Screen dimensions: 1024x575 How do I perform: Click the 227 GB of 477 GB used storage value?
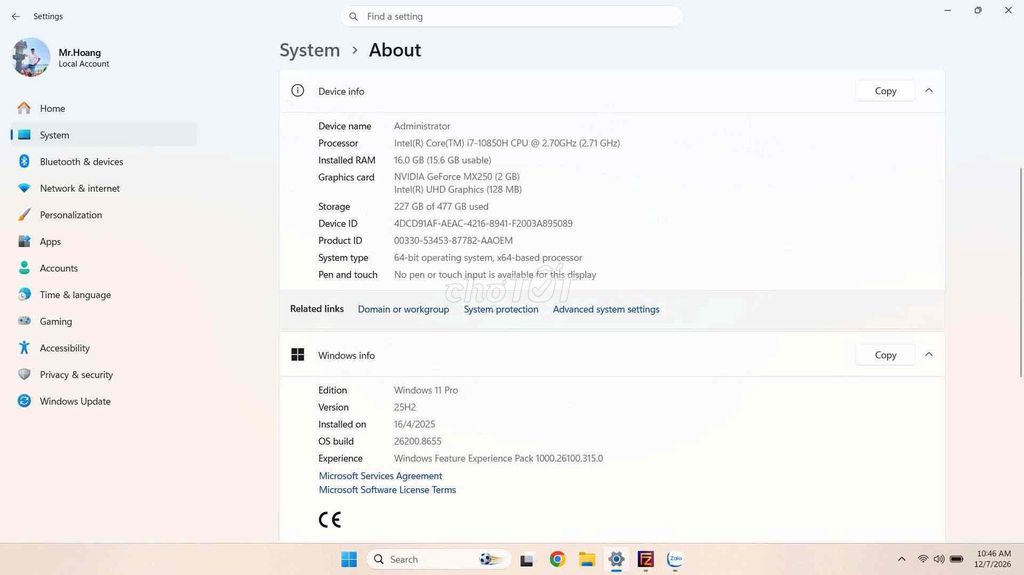(441, 206)
